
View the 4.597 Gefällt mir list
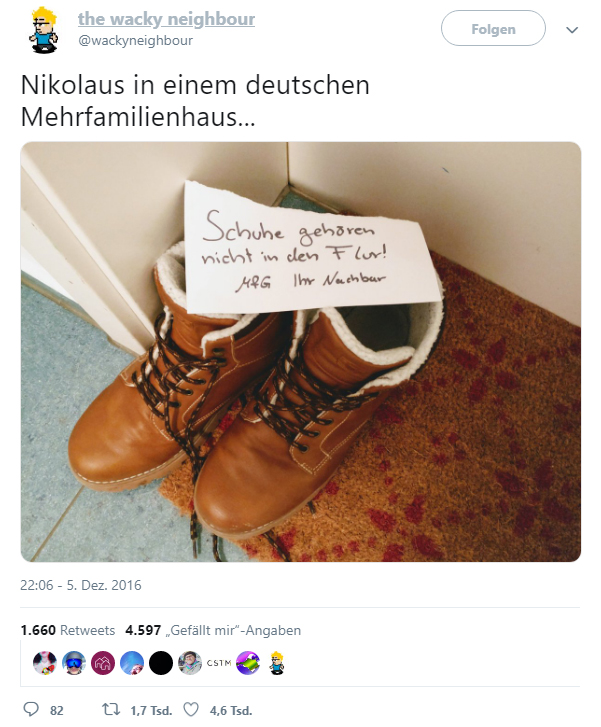213,630
